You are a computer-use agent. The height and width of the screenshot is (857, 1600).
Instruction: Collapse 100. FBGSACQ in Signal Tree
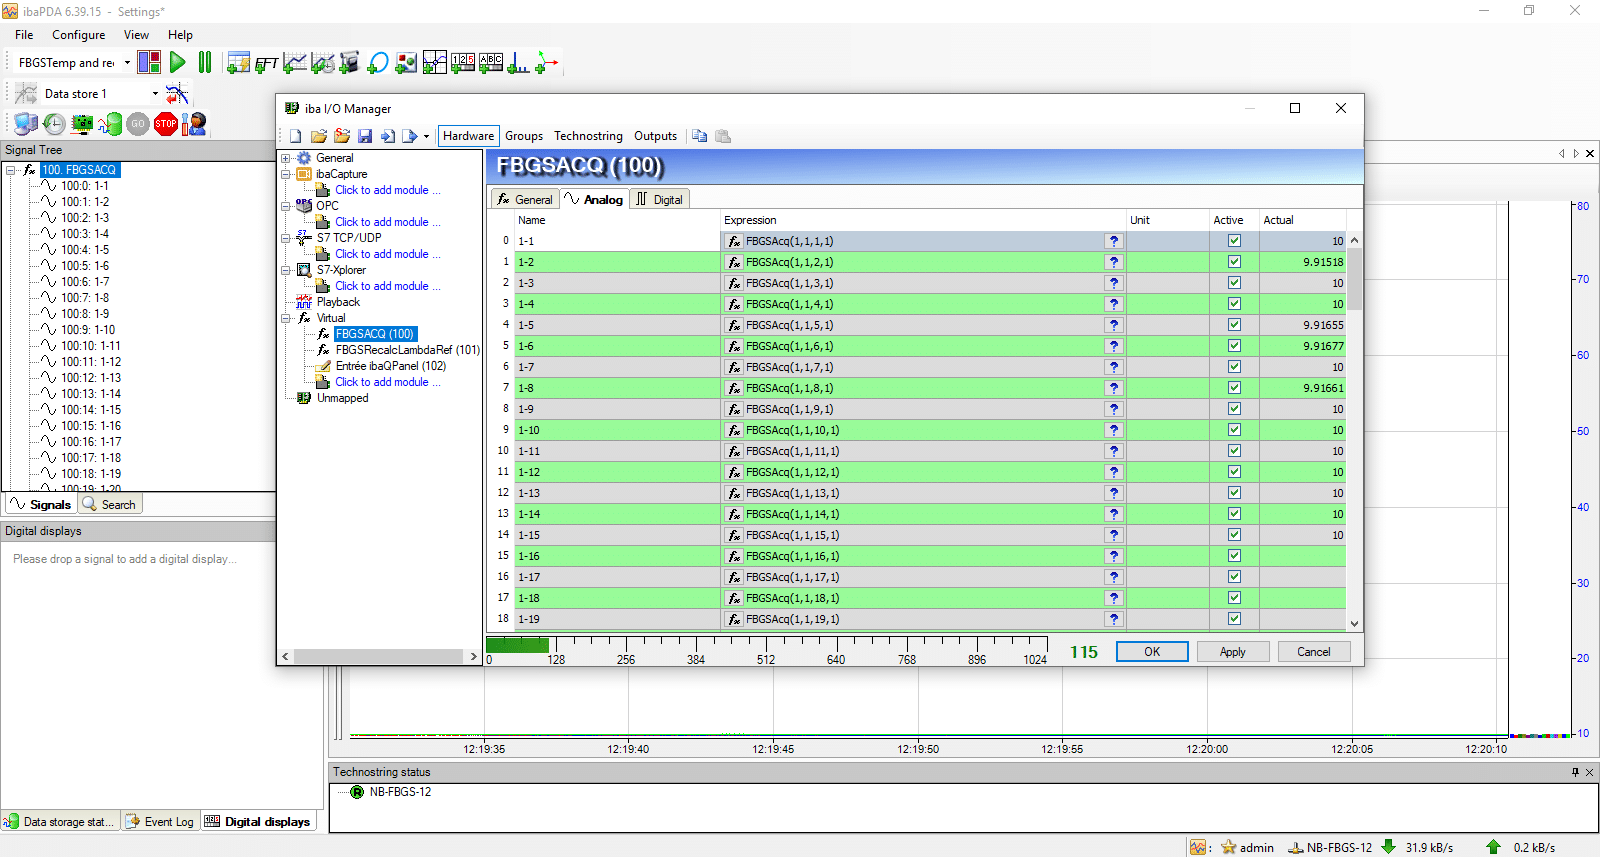pos(10,170)
